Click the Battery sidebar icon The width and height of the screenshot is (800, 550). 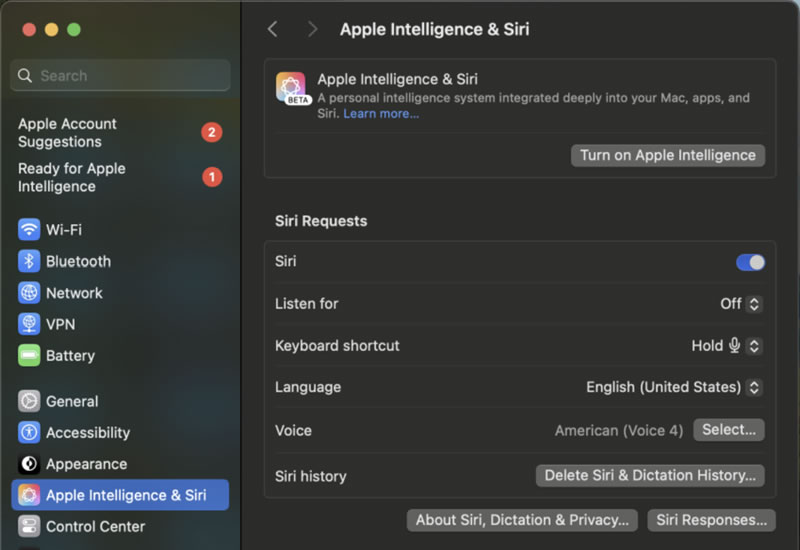point(29,356)
